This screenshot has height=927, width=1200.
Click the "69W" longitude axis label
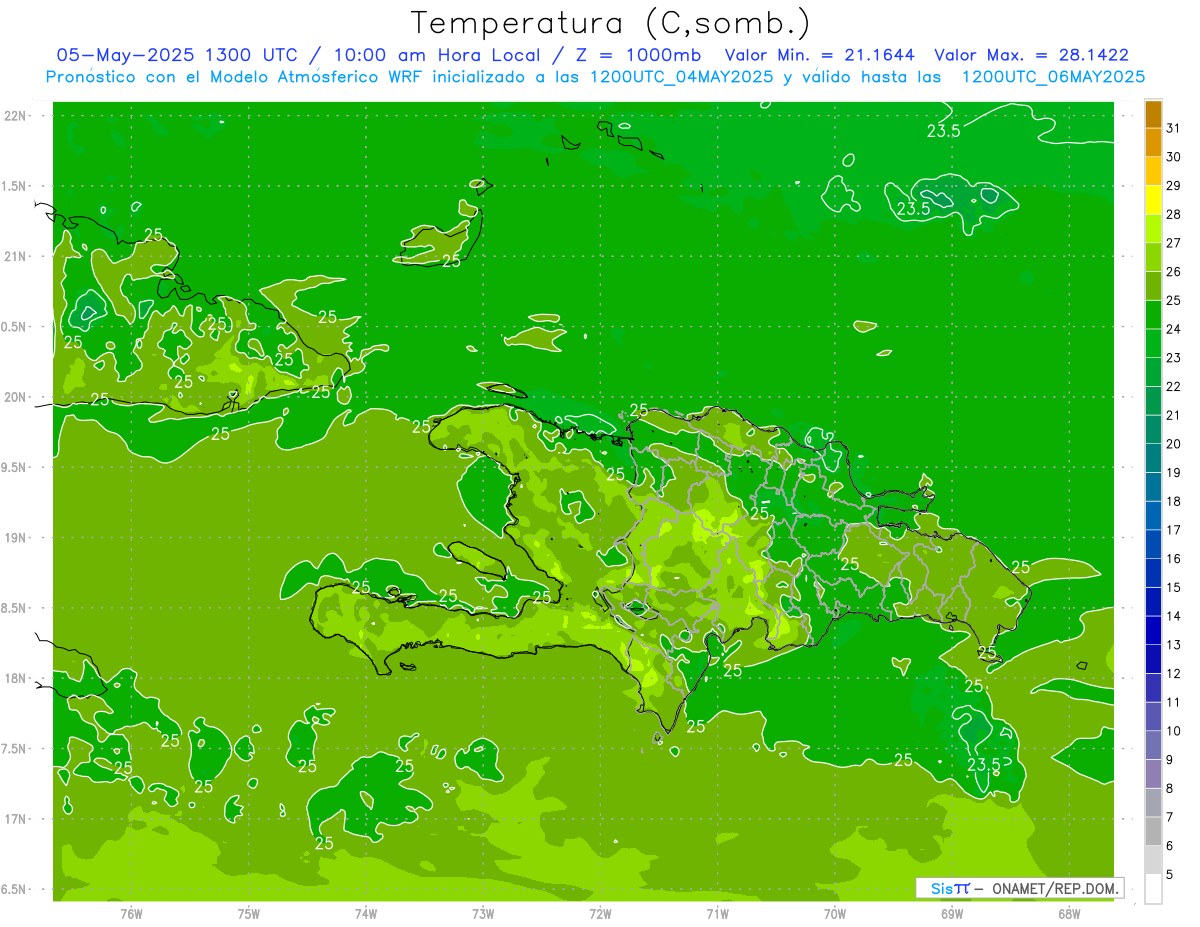tap(952, 913)
